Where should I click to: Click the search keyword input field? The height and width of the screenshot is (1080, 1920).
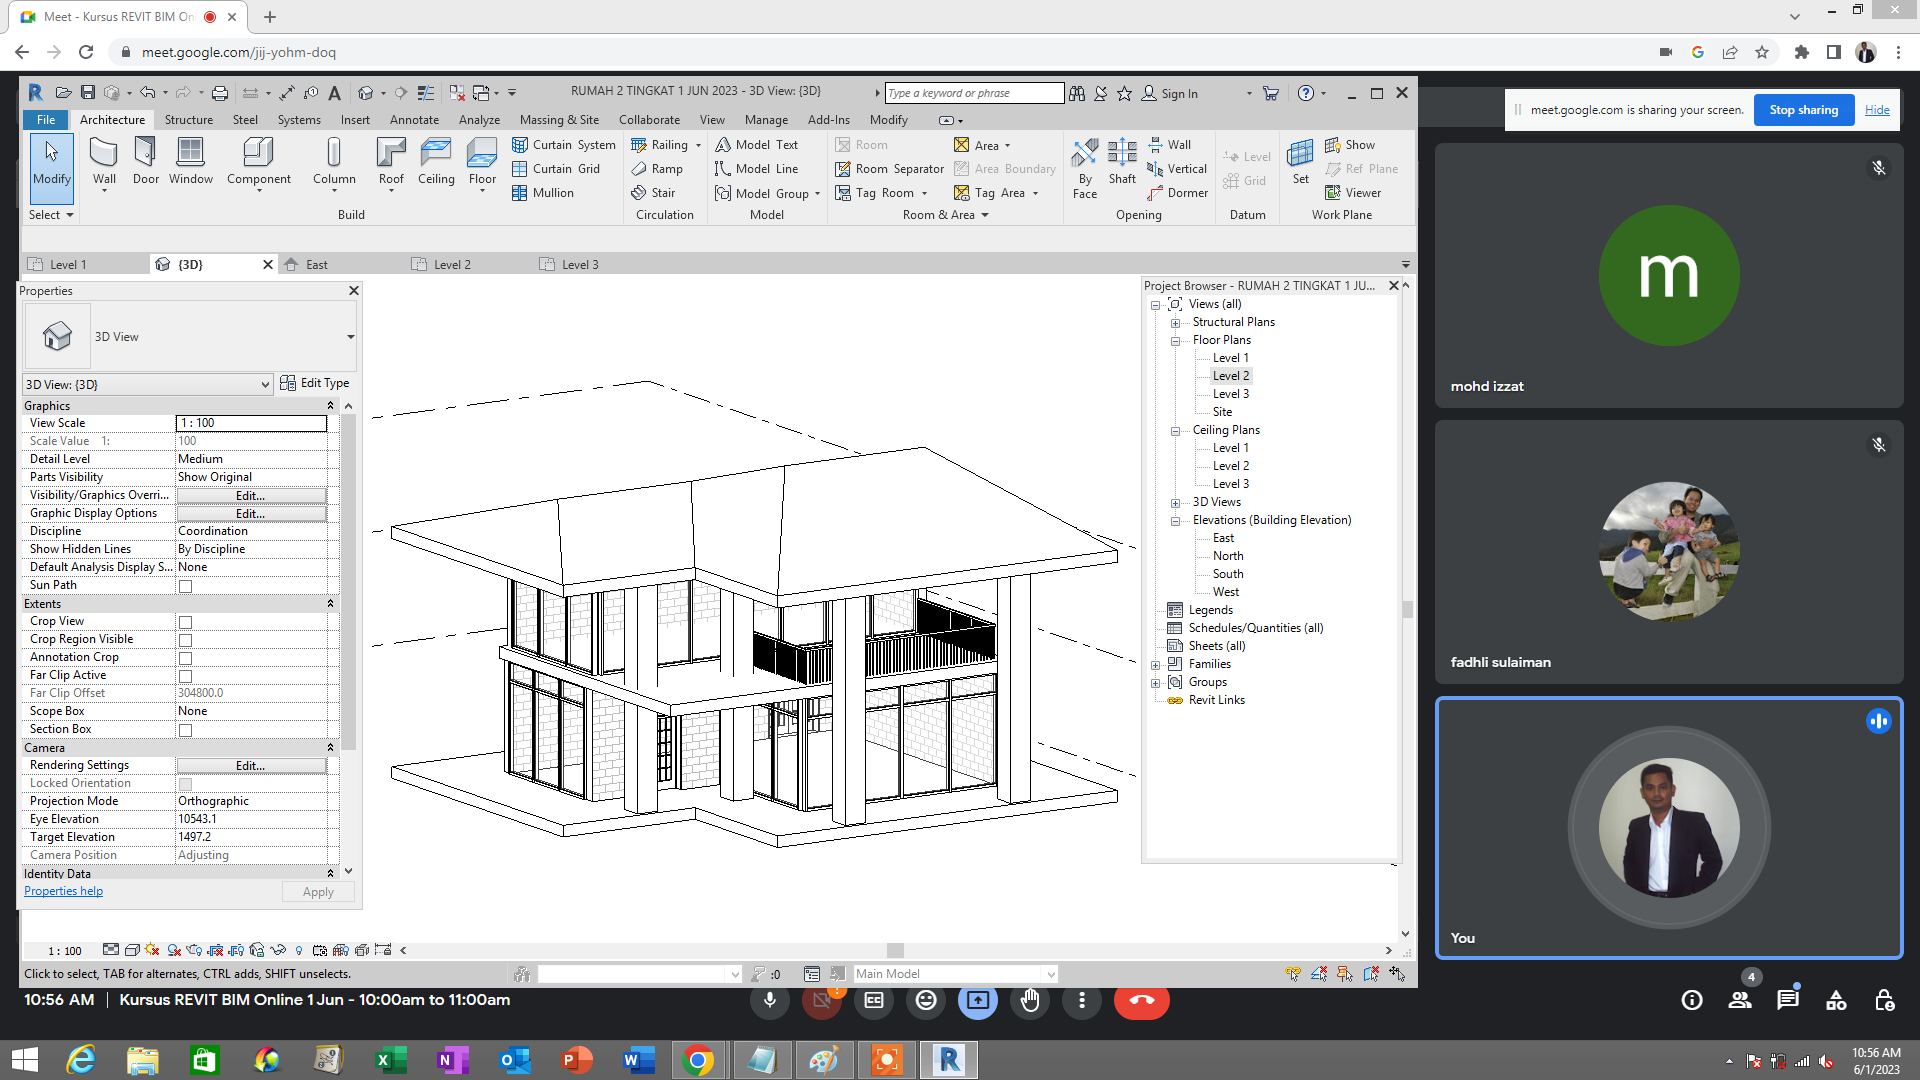974,93
